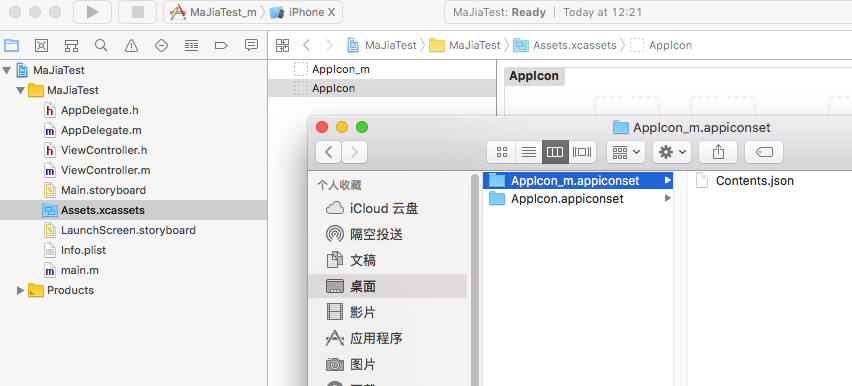Open the Debug navigator
The height and width of the screenshot is (386, 852).
coord(191,45)
